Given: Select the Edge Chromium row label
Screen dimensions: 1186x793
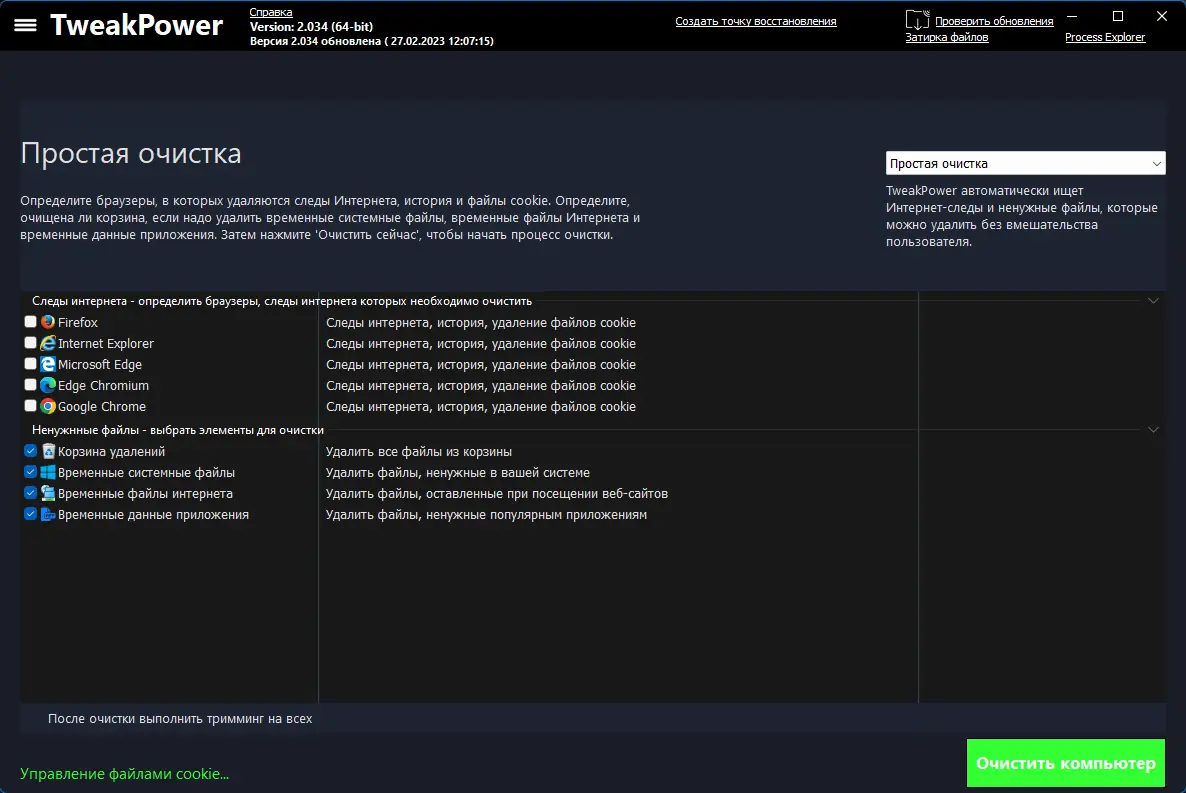Looking at the screenshot, I should click(104, 386).
